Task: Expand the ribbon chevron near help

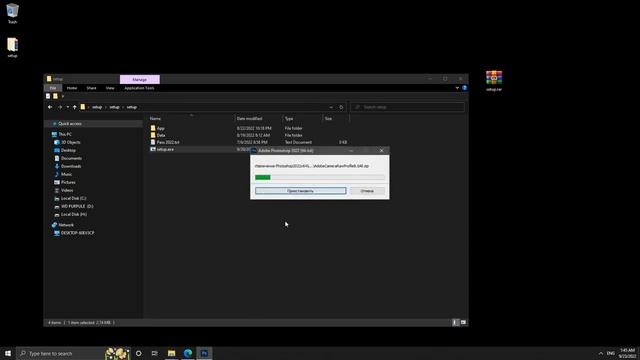Action: click(x=457, y=88)
